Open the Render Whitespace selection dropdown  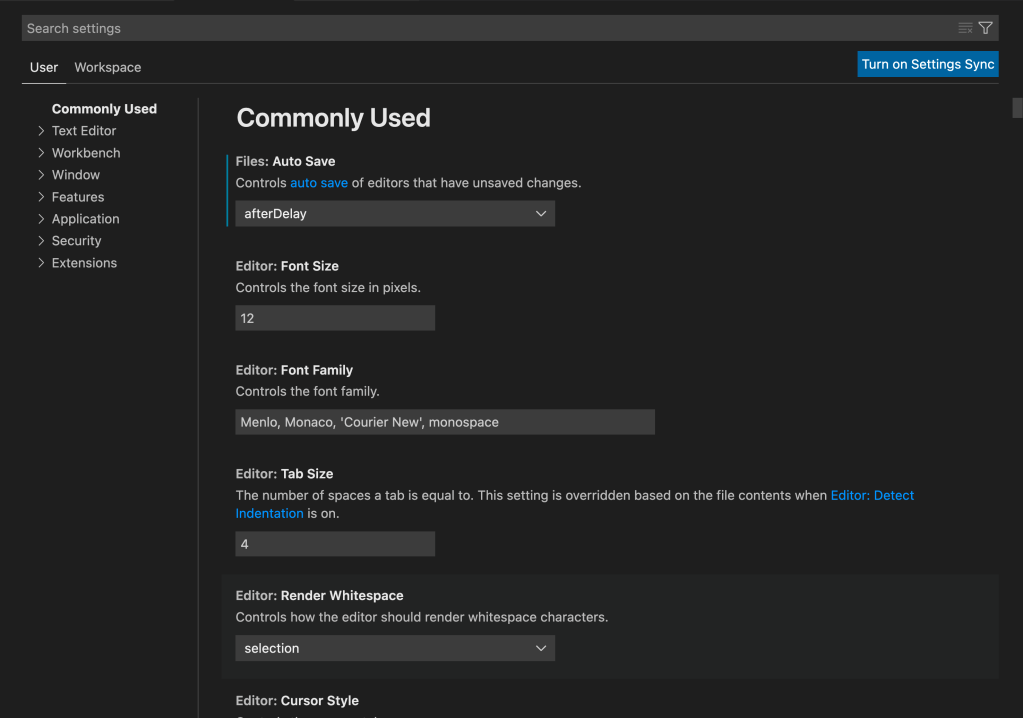point(395,648)
